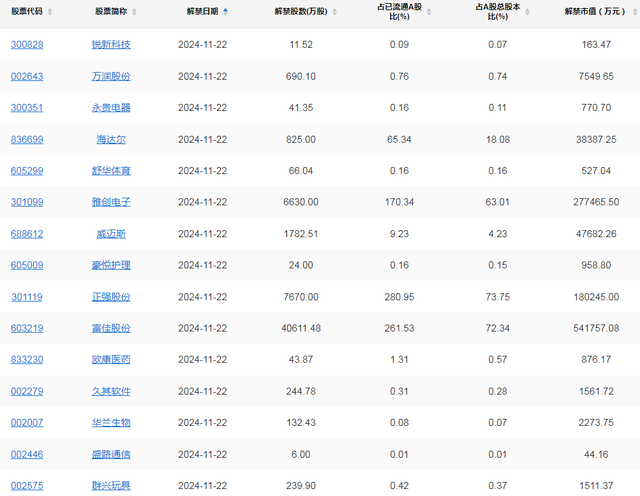Image resolution: width=640 pixels, height=496 pixels.
Task: Open 舒华体育 stock name link
Action: (111, 171)
